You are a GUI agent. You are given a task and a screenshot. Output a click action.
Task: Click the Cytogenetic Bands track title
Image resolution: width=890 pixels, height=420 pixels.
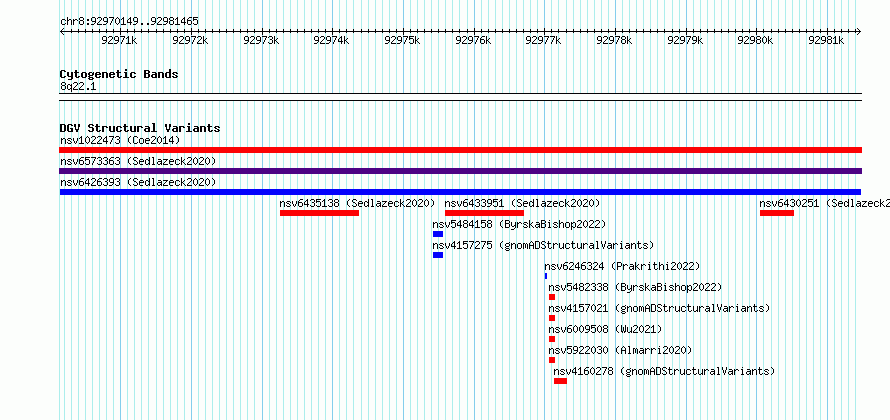(x=119, y=74)
